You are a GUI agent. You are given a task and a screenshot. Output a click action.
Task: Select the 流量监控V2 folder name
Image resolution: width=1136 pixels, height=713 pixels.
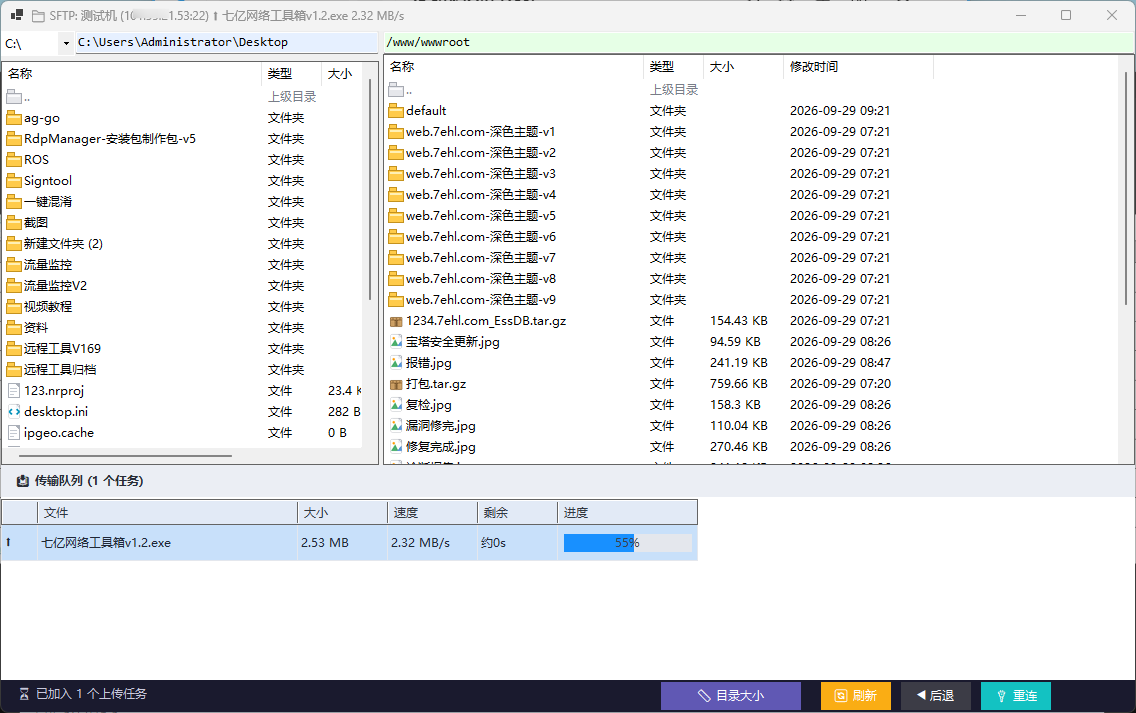pos(55,286)
